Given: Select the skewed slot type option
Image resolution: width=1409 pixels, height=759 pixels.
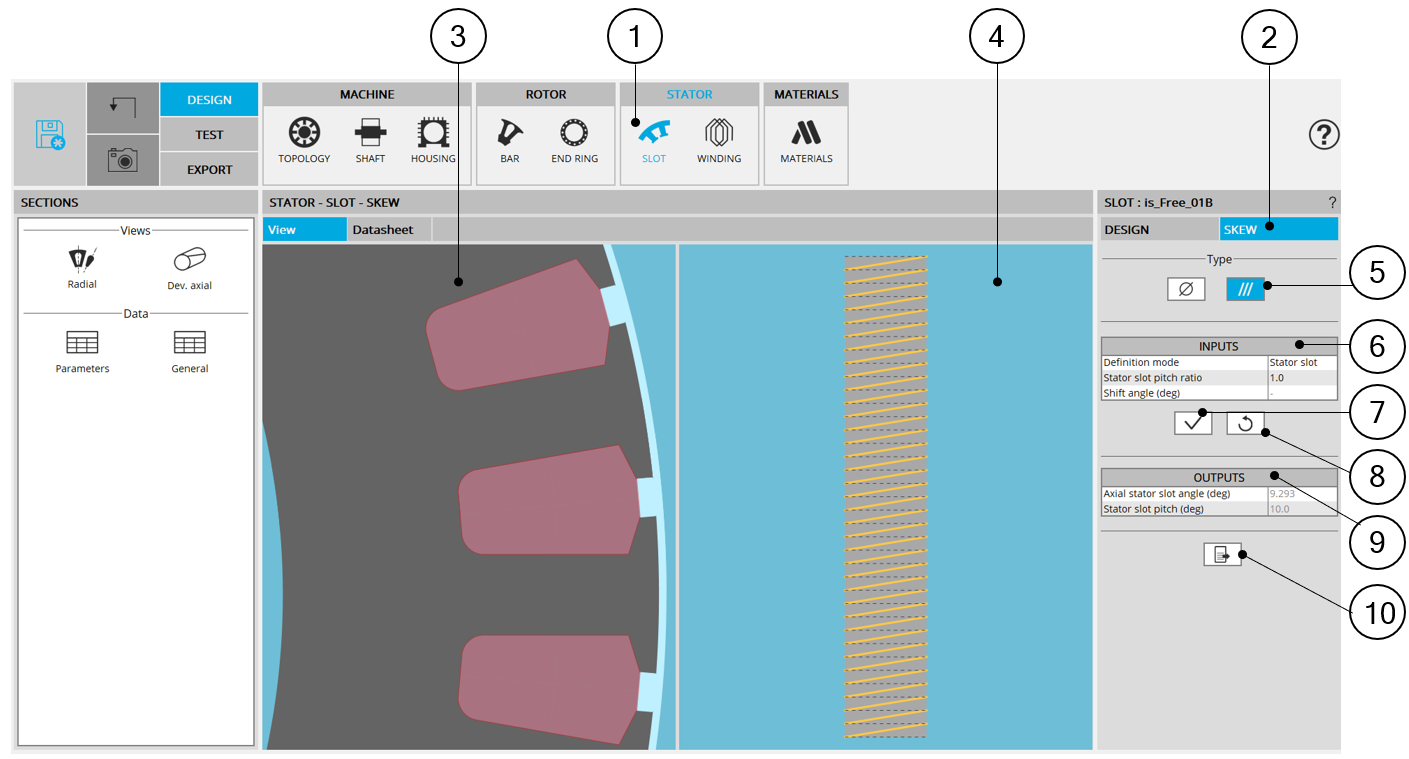Looking at the screenshot, I should 1245,289.
